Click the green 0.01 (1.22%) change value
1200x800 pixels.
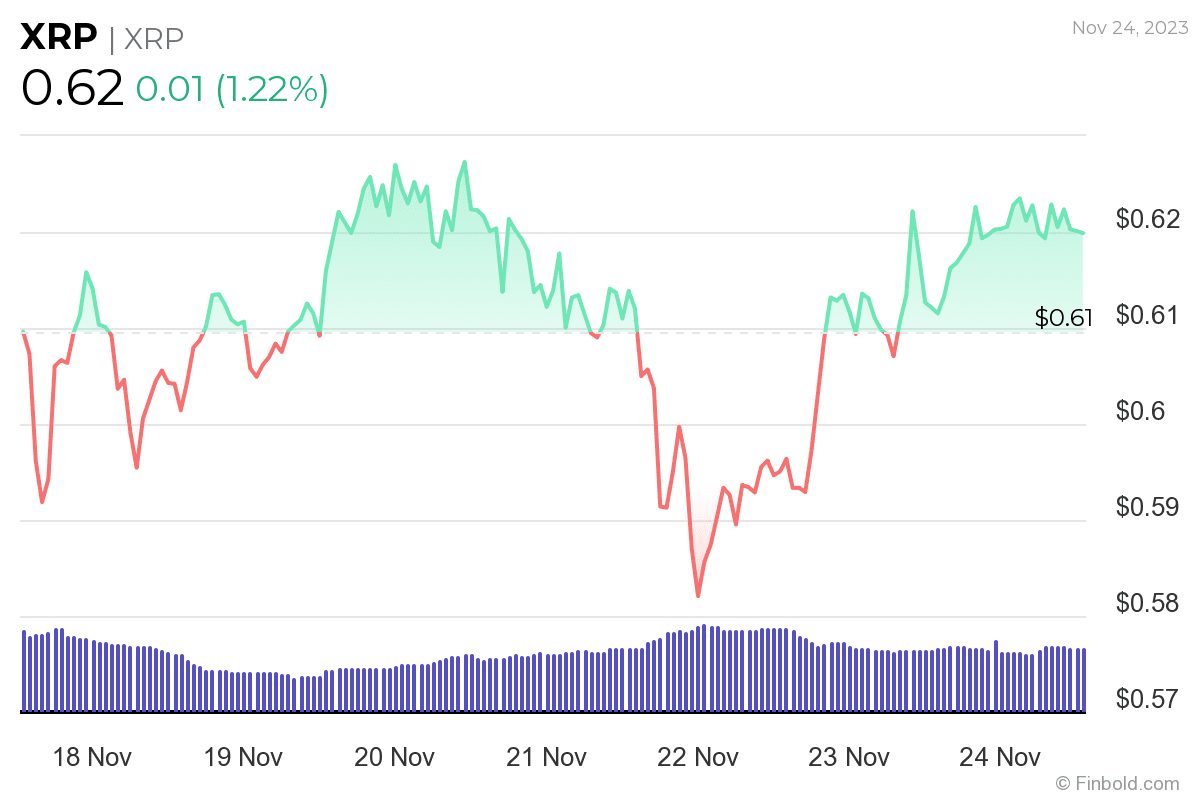[x=232, y=90]
